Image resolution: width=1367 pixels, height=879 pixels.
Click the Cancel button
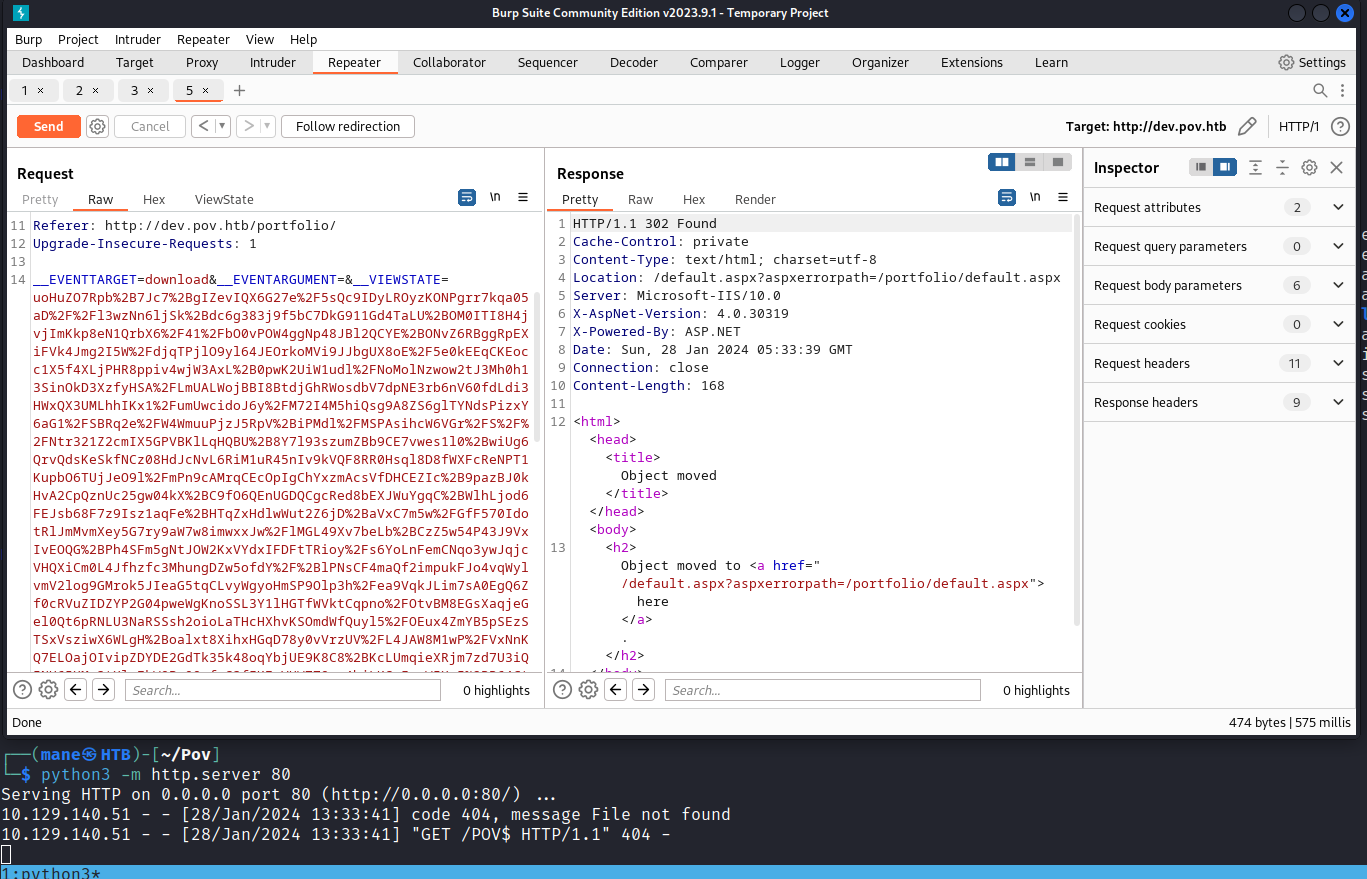click(x=150, y=127)
